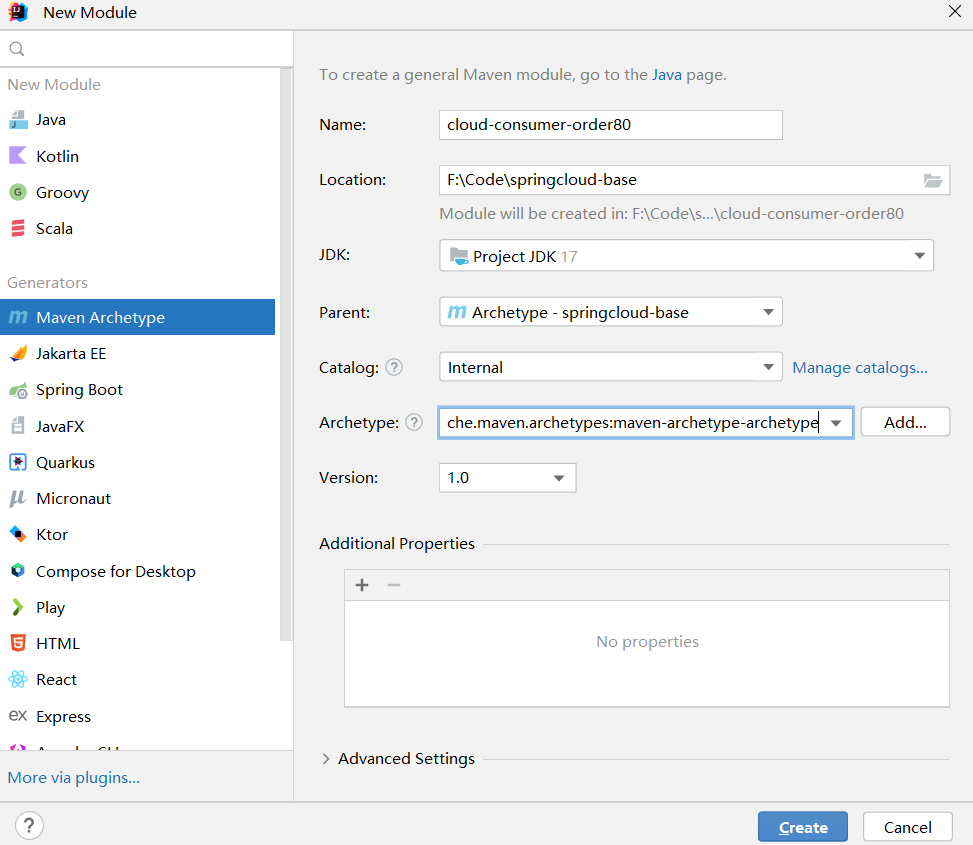Click the Name input field
This screenshot has height=845, width=973.
click(x=611, y=125)
